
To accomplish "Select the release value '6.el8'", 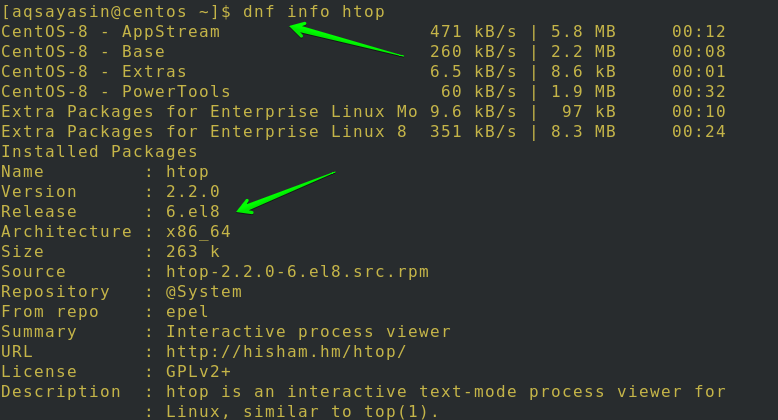I will click(x=193, y=211).
